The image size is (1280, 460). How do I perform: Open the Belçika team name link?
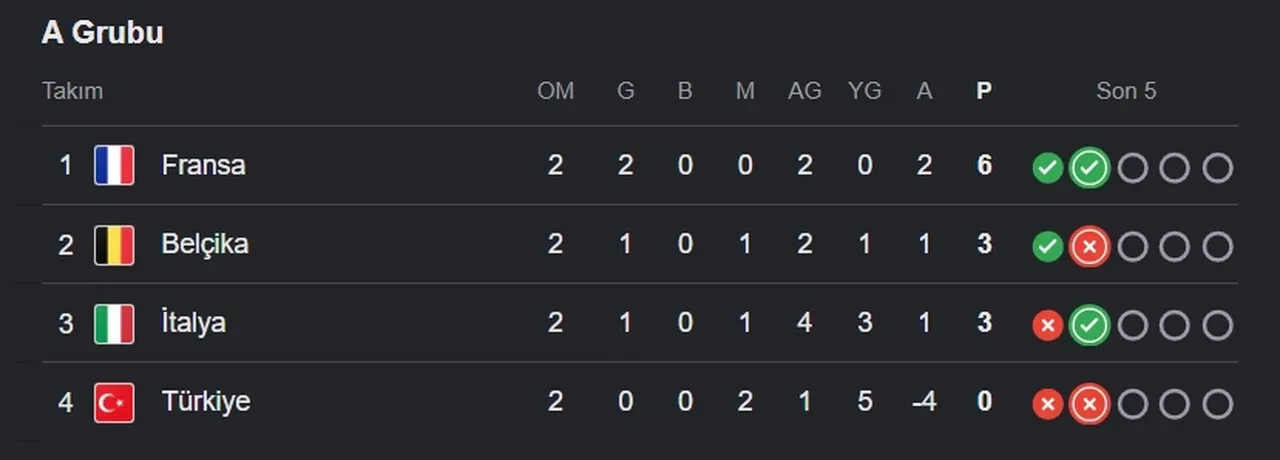[205, 244]
